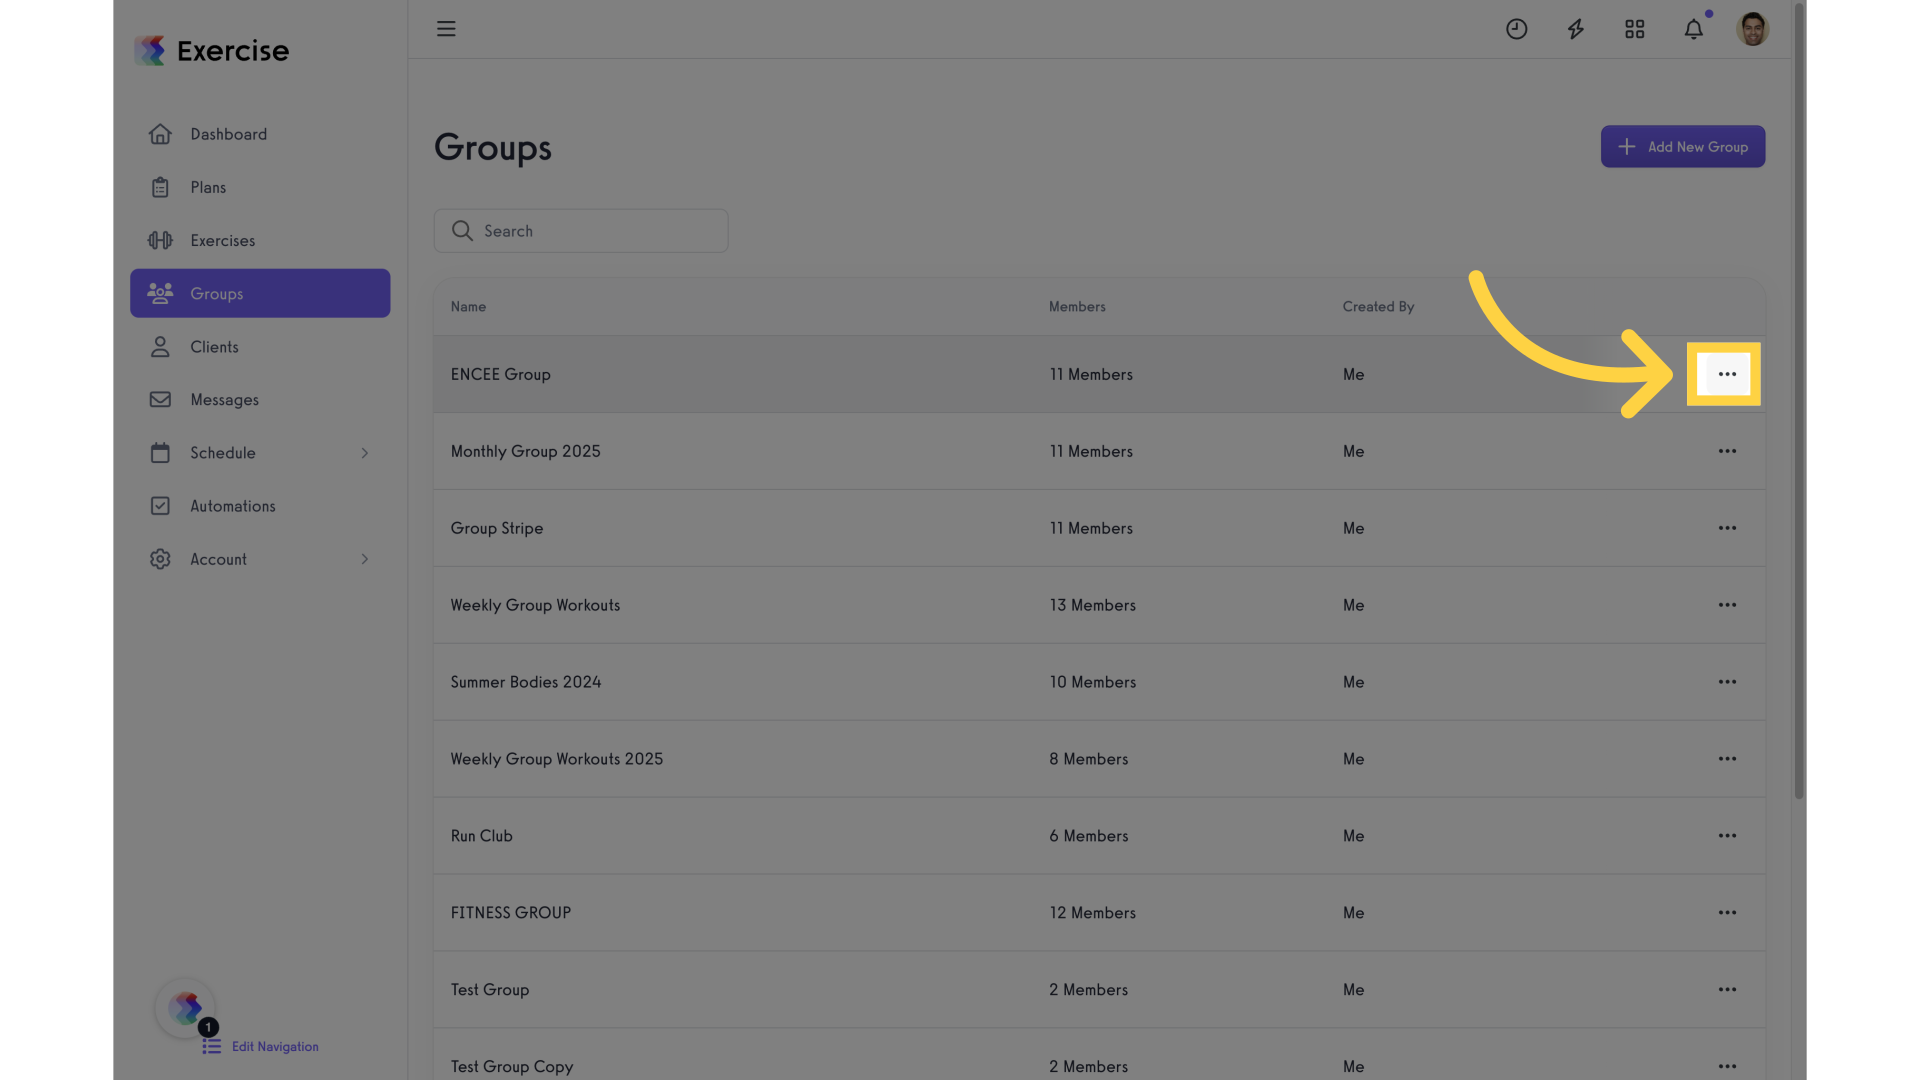The width and height of the screenshot is (1920, 1080).
Task: Open three-dot menu for Run Club
Action: point(1727,836)
